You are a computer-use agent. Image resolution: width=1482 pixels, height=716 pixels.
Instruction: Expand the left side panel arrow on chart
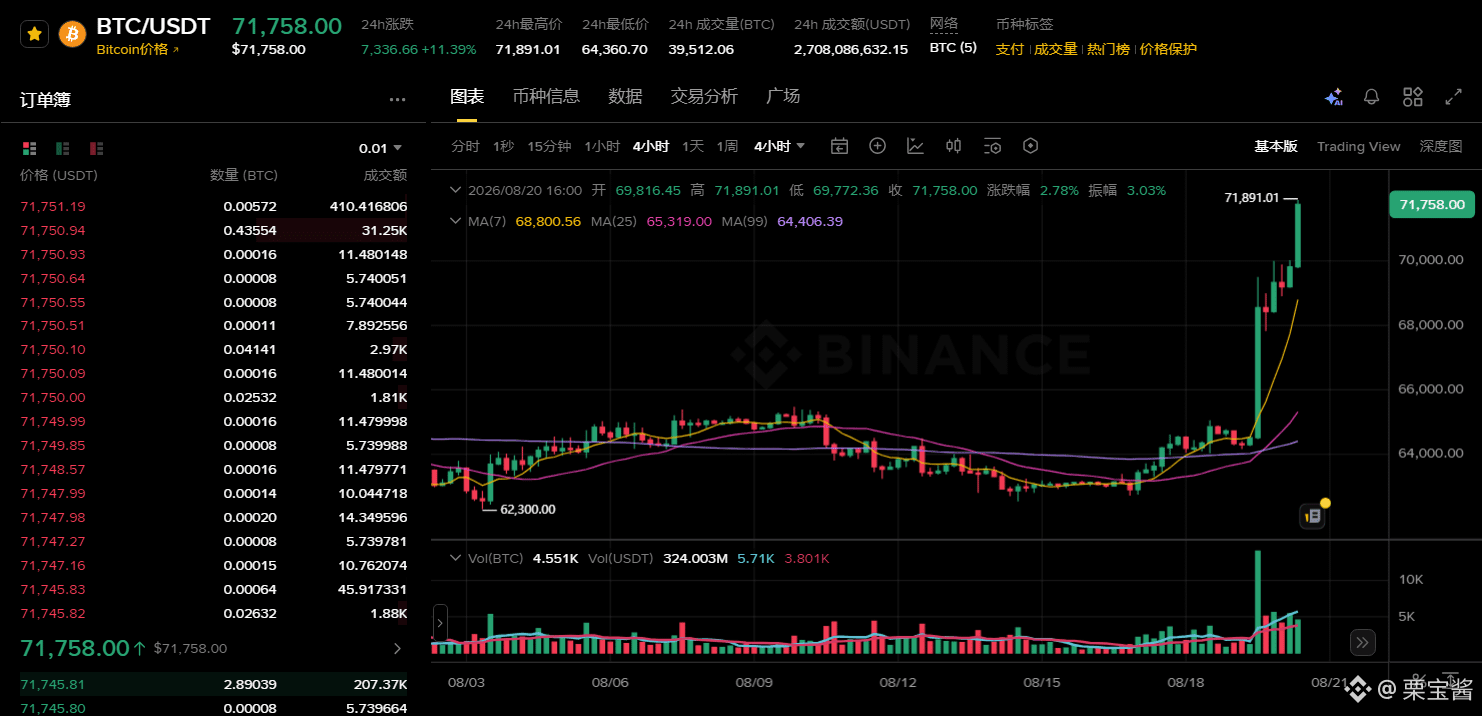[x=438, y=622]
